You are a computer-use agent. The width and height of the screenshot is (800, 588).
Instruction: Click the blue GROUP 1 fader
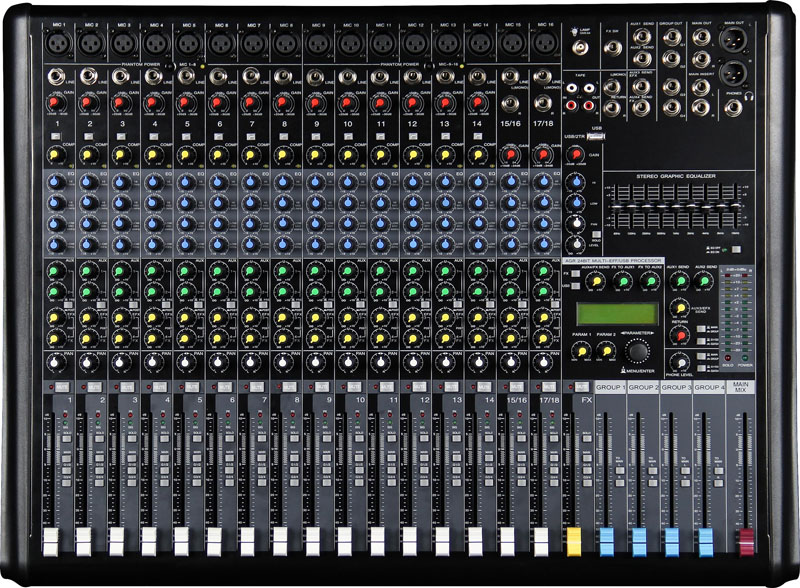click(x=605, y=541)
